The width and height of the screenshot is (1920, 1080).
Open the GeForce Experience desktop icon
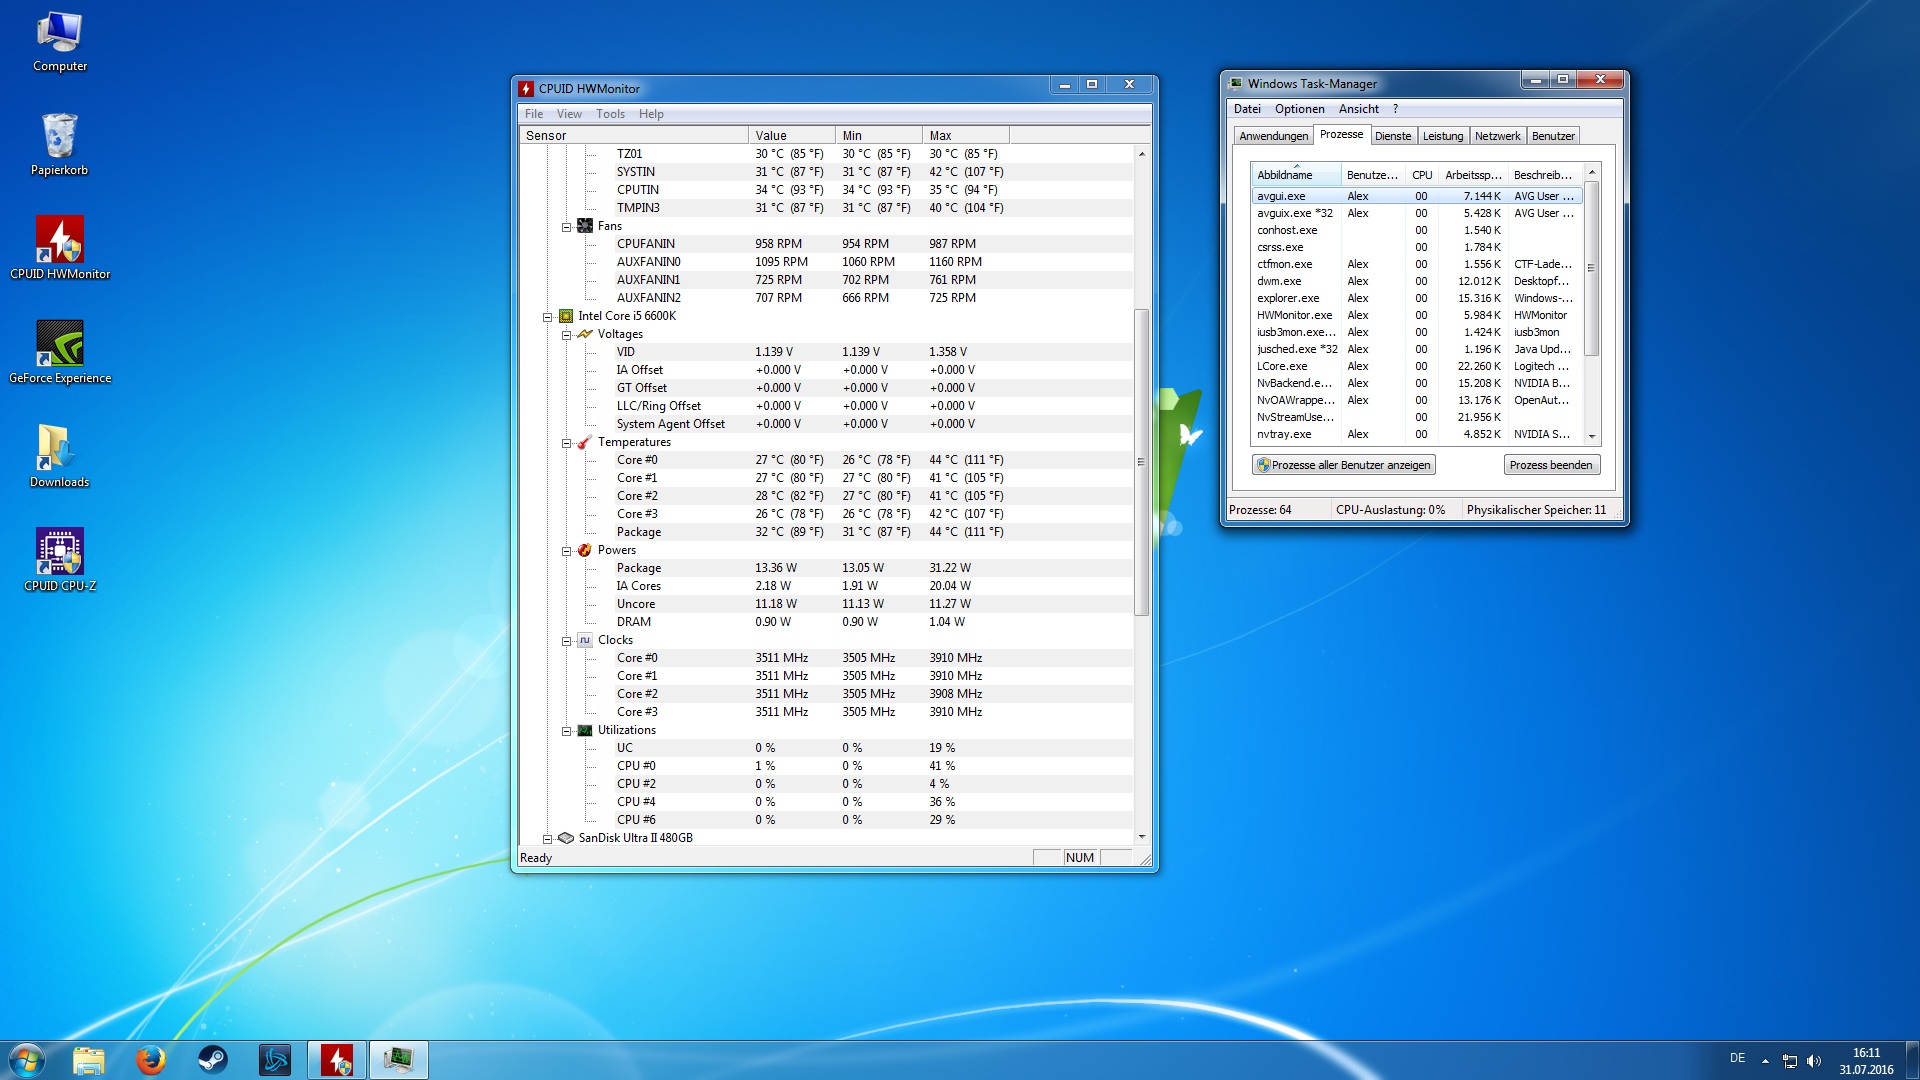coord(60,344)
